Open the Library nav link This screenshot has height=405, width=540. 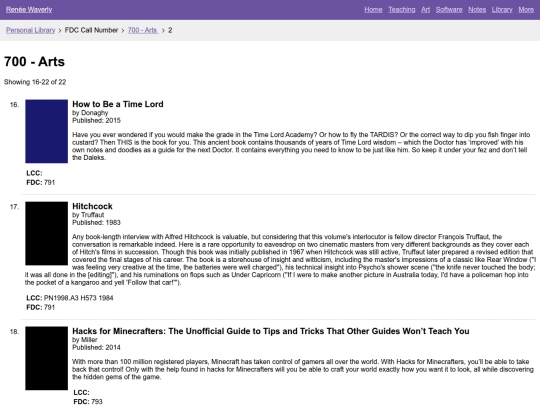coord(502,10)
